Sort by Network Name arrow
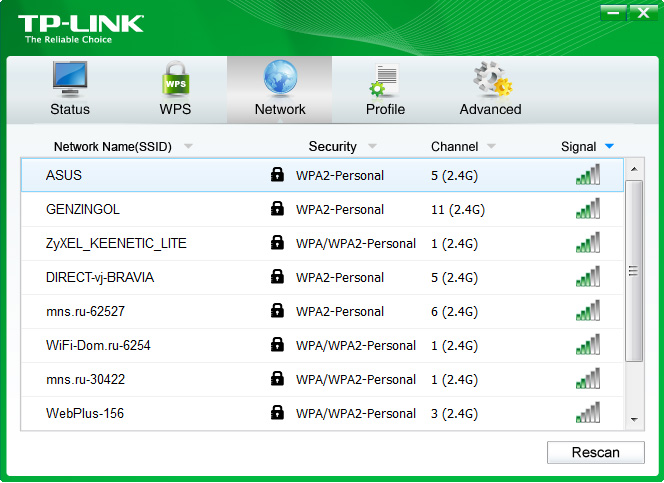This screenshot has height=483, width=664. click(x=188, y=146)
